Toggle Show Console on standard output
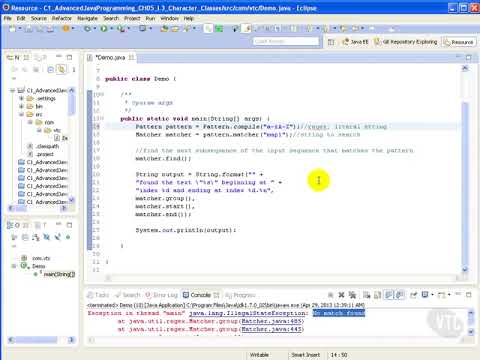The width and height of the screenshot is (480, 360). (389, 295)
